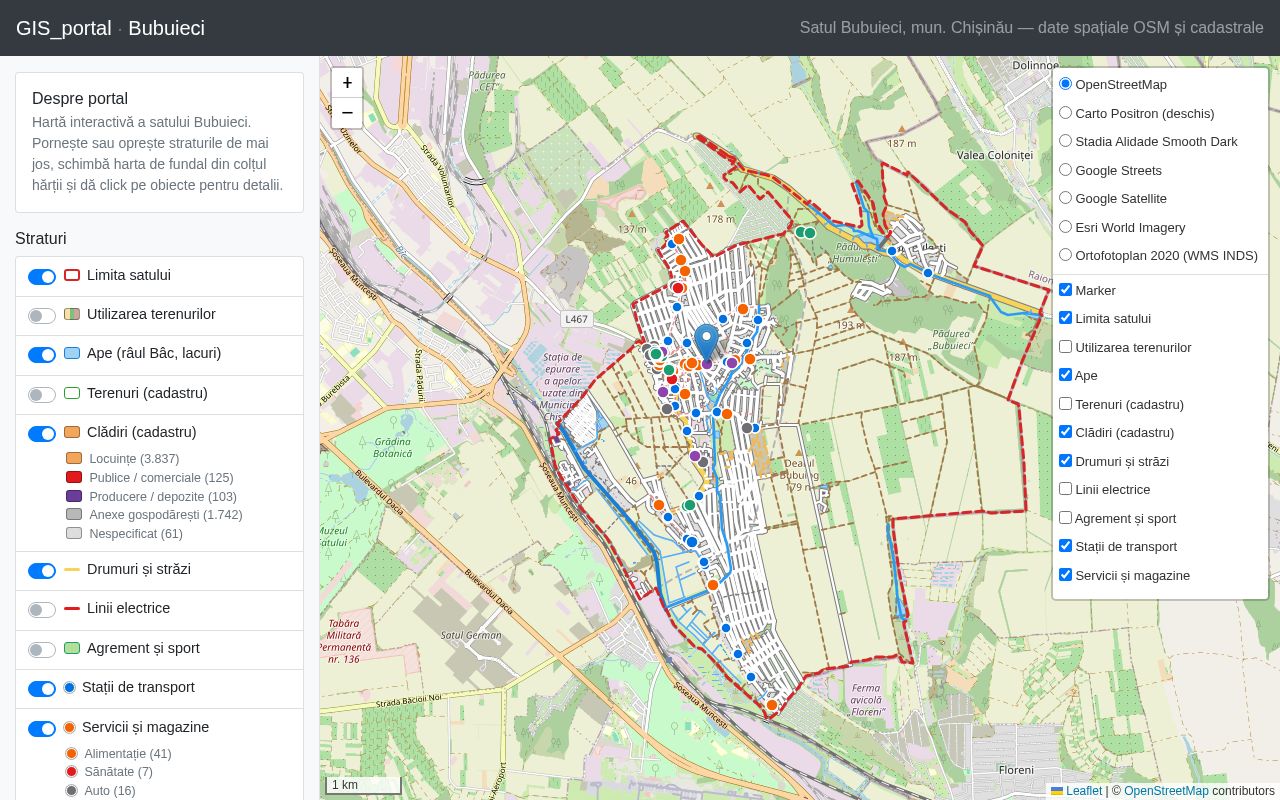Select Esri World Imagery radio option
The image size is (1280, 800).
coord(1065,227)
